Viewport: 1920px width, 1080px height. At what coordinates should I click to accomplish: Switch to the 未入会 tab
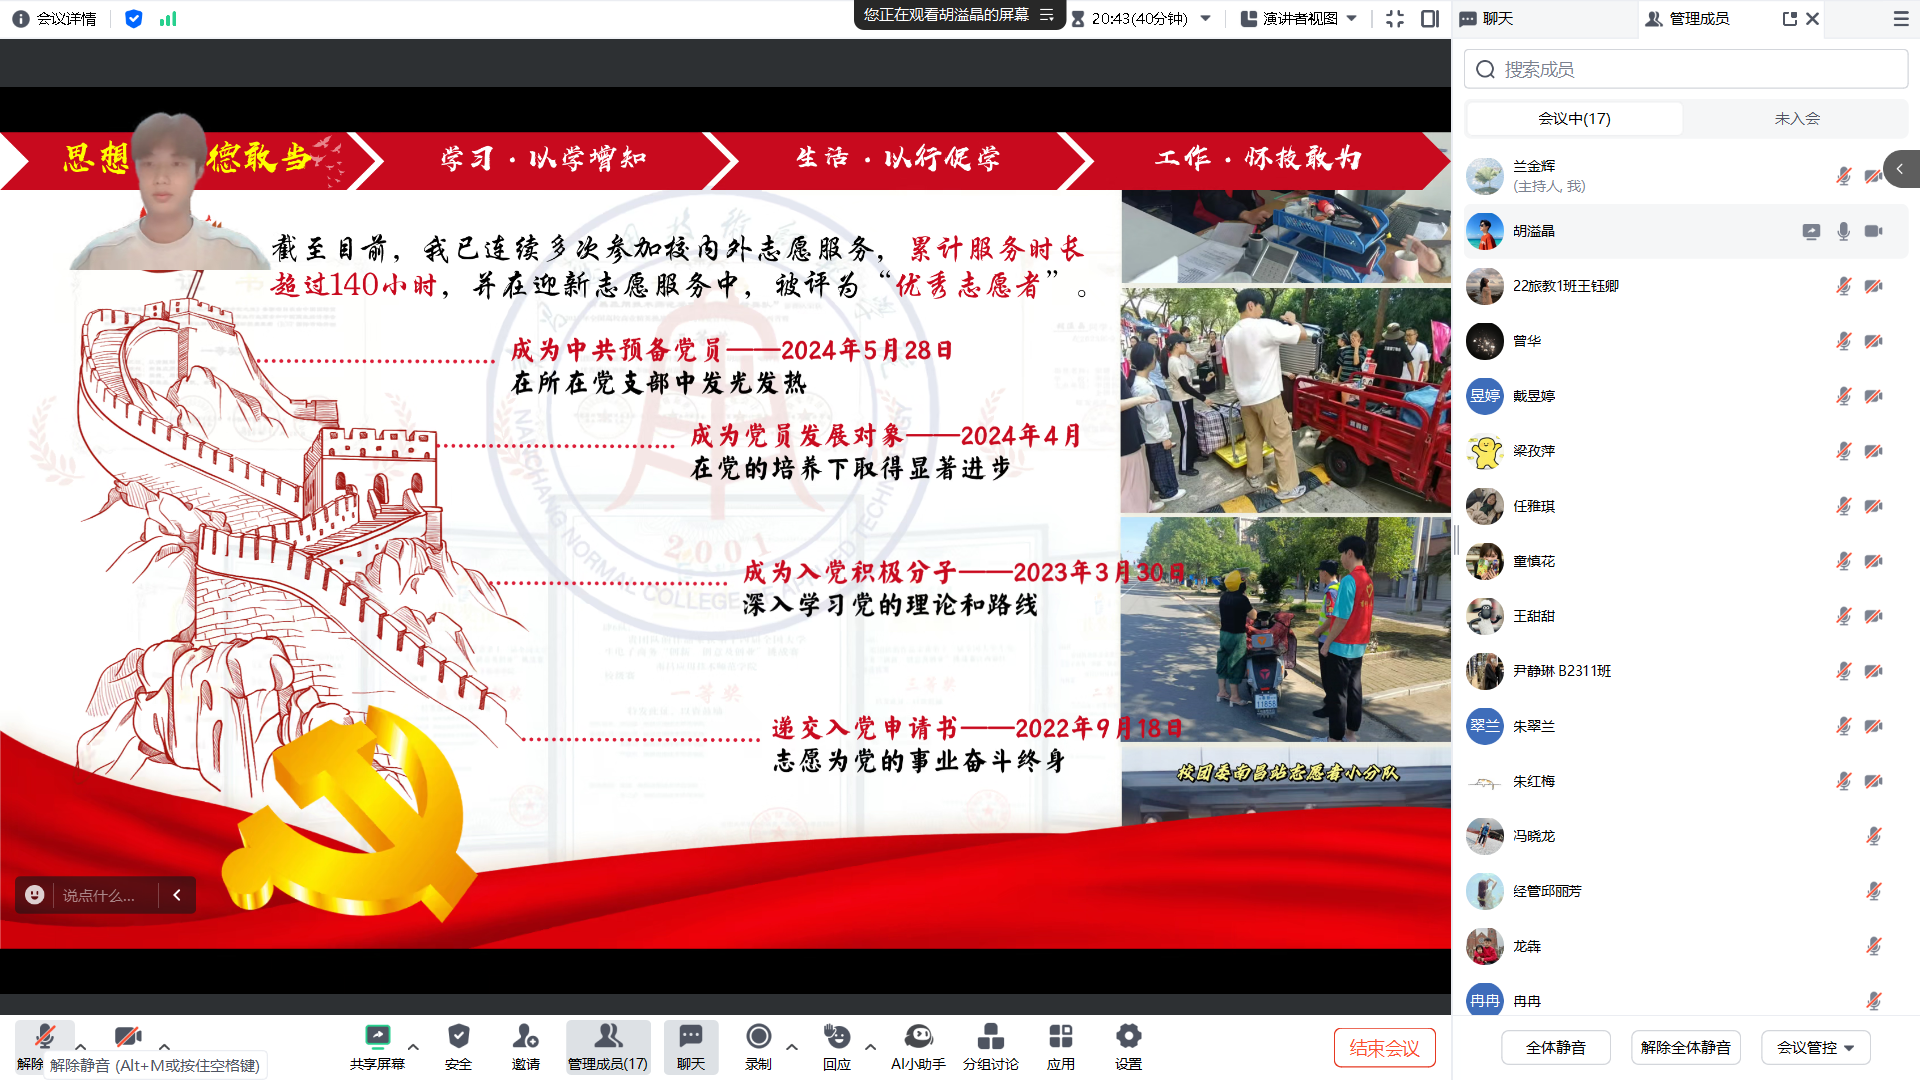pos(1796,118)
